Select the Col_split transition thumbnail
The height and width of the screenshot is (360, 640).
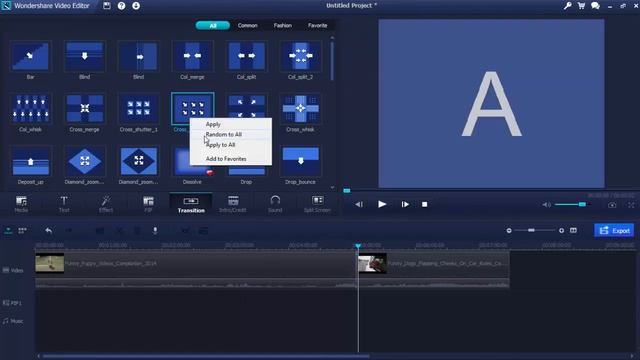246,56
